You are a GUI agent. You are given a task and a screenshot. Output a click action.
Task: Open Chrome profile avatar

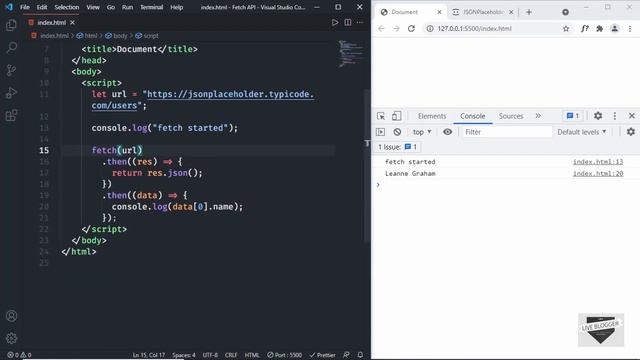click(x=615, y=29)
